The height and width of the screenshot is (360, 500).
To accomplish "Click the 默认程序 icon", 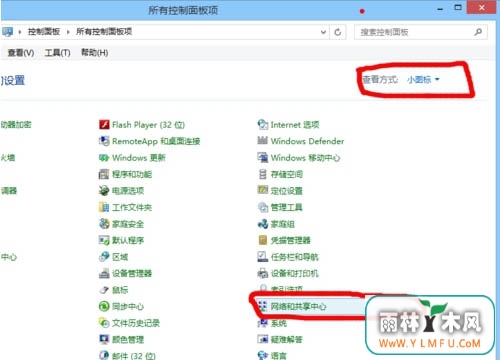I will click(x=104, y=240).
